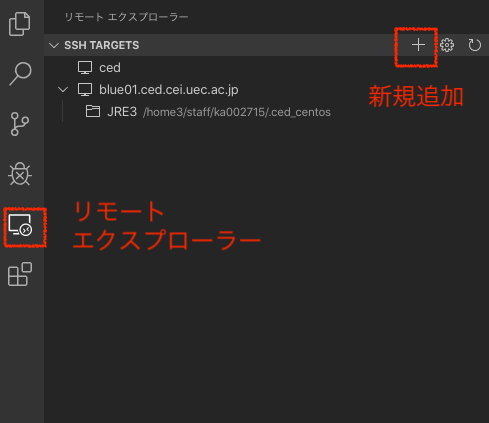
Task: Open the SSH configuration gear icon
Action: [447, 45]
